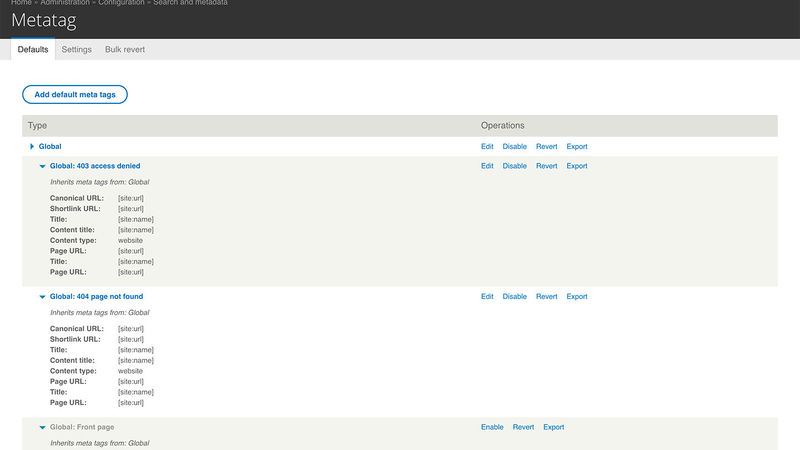Viewport: 800px width, 450px height.
Task: Disable the 403 access denied defaults
Action: pos(514,166)
